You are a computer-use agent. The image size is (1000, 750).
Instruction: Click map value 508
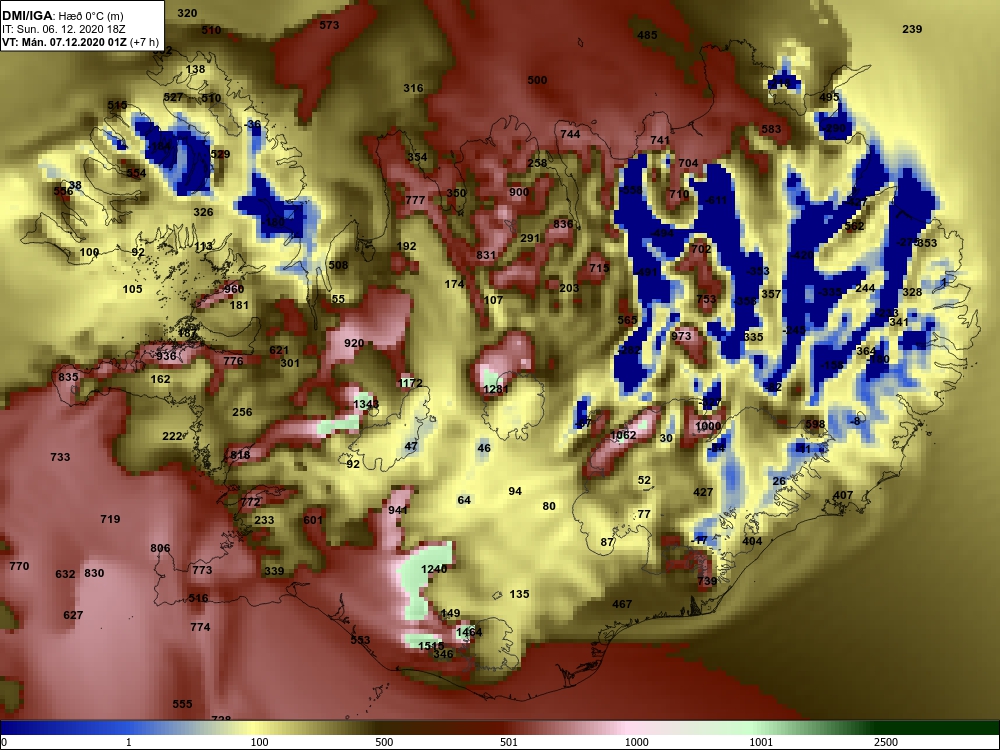coord(338,265)
